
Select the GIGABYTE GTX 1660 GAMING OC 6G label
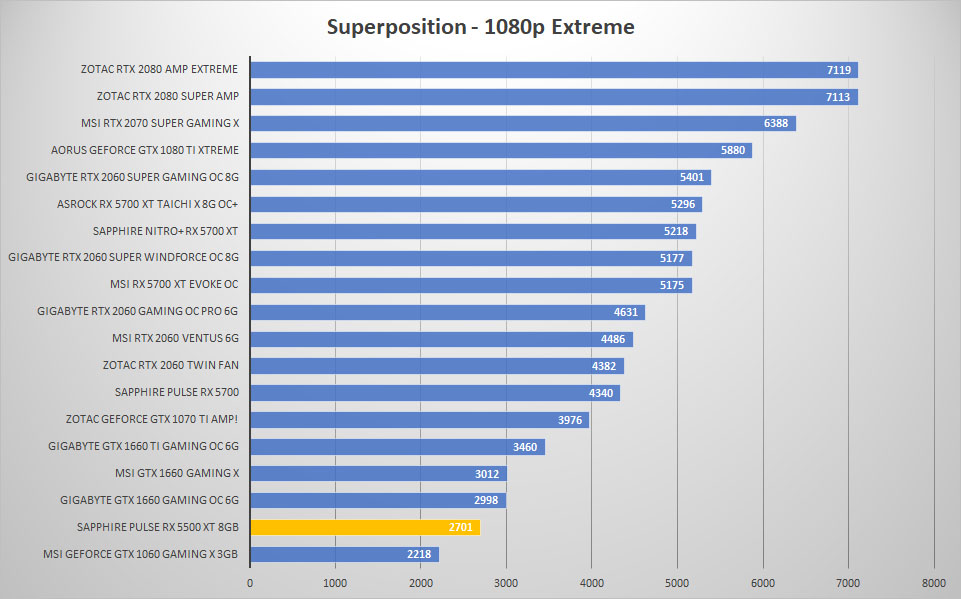tap(149, 500)
